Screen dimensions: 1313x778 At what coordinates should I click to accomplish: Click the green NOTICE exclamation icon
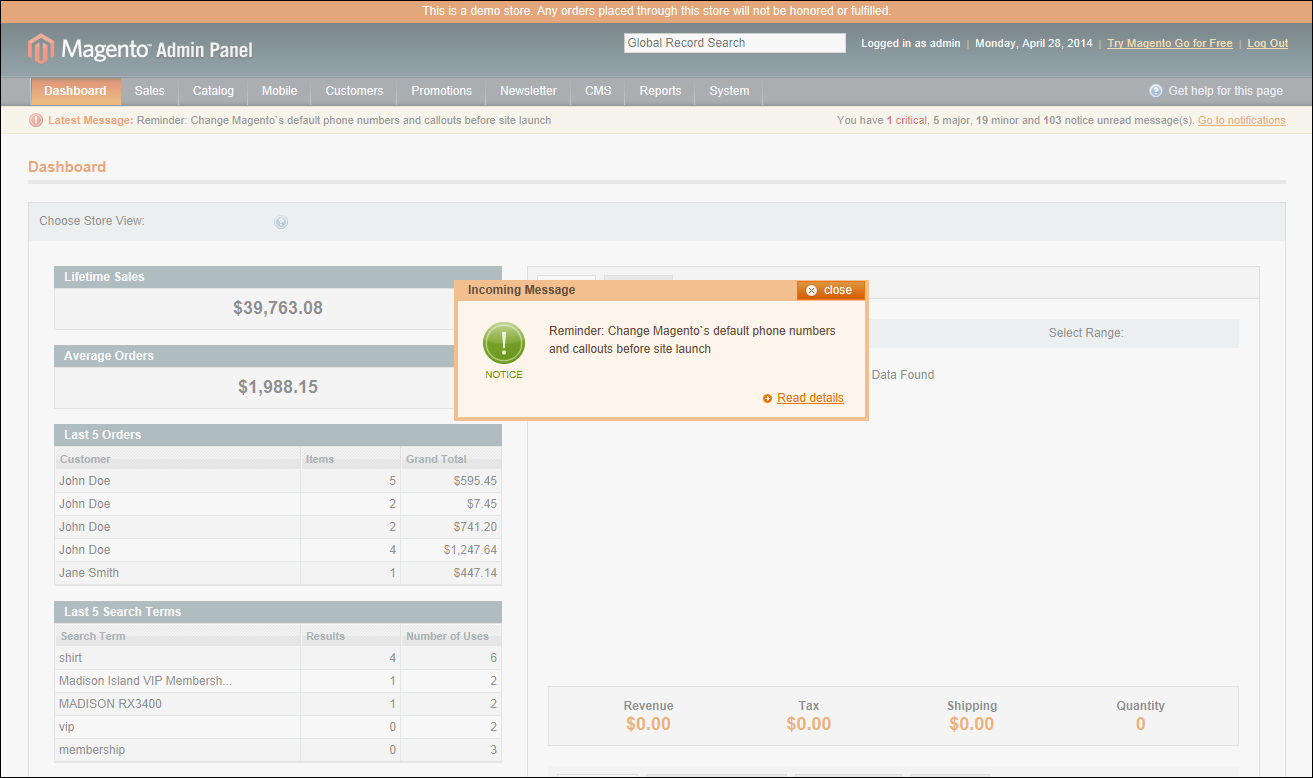[504, 343]
